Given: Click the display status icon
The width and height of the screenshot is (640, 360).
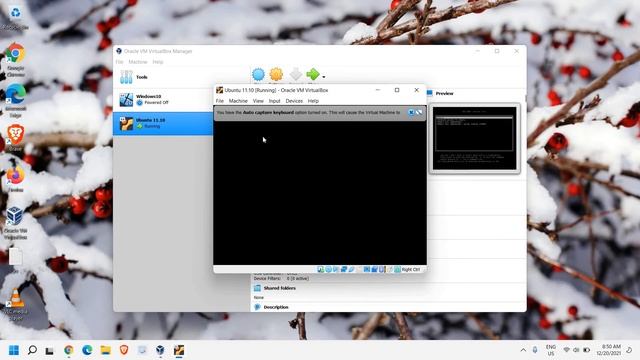Looking at the screenshot, I should [x=367, y=269].
